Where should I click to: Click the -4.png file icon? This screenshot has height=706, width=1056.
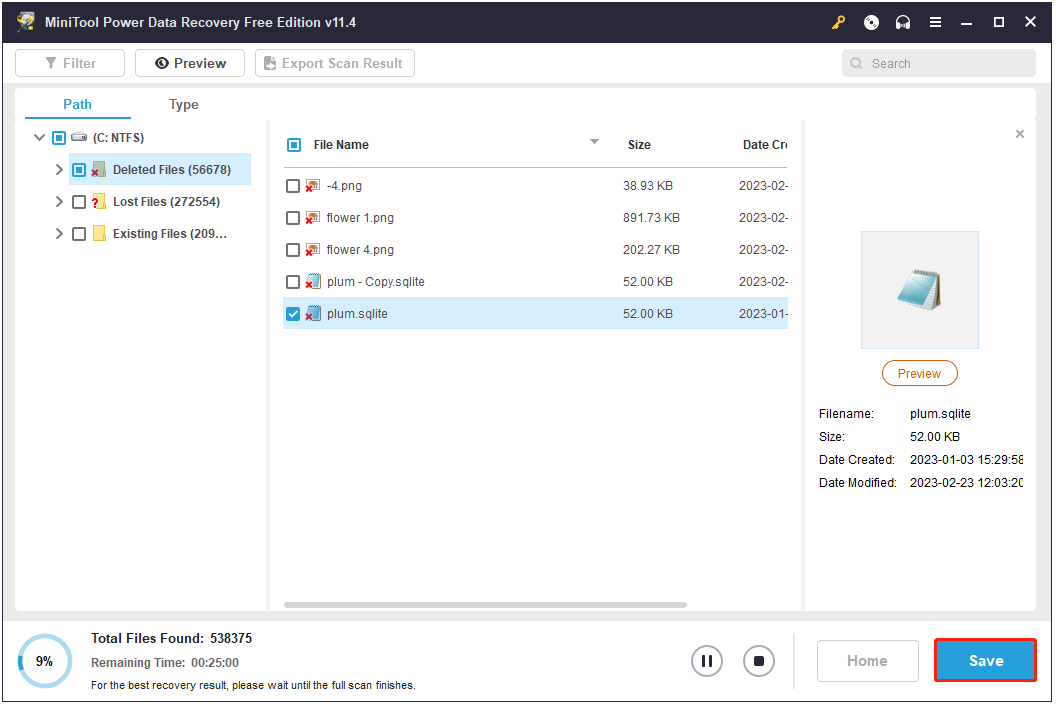coord(312,186)
